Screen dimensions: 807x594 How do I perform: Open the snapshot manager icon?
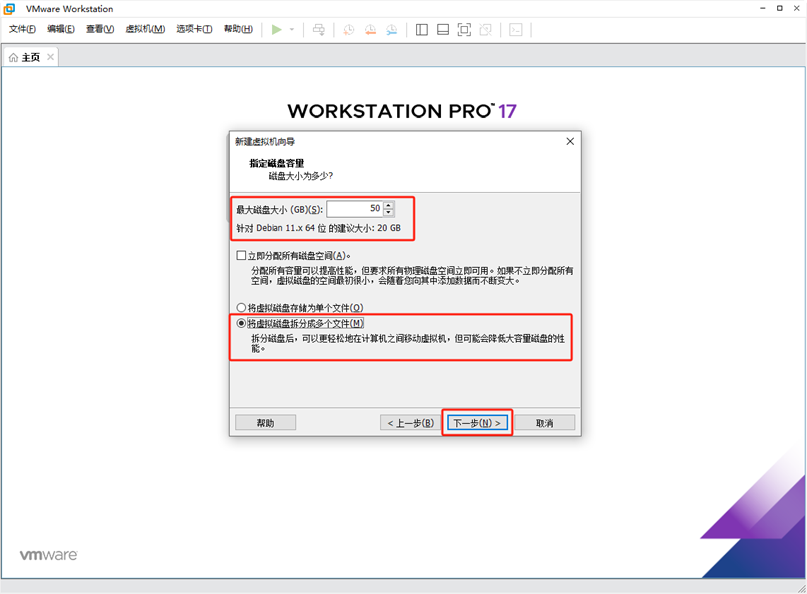(x=392, y=29)
